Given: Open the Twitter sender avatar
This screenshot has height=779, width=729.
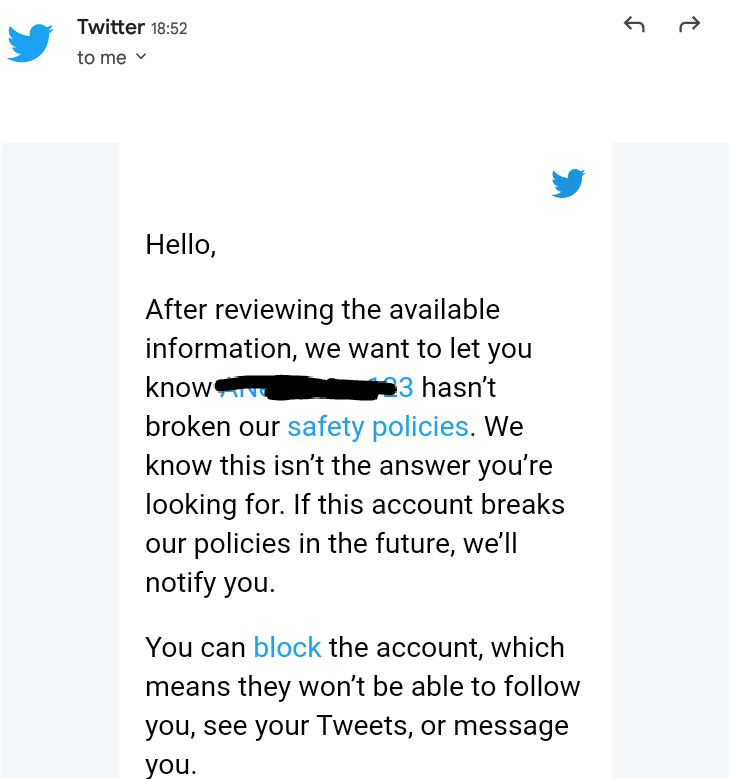Looking at the screenshot, I should 30,42.
